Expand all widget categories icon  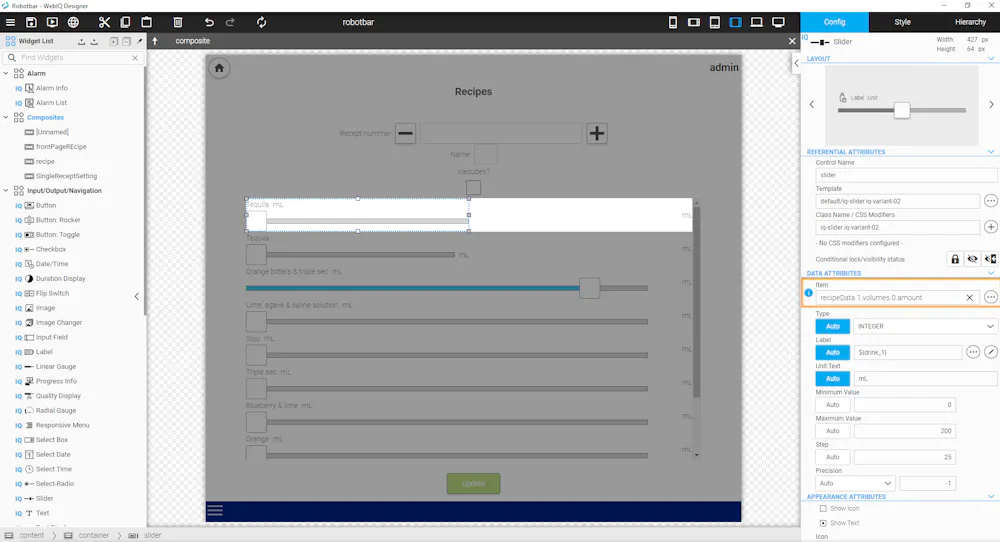pyautogui.click(x=114, y=41)
